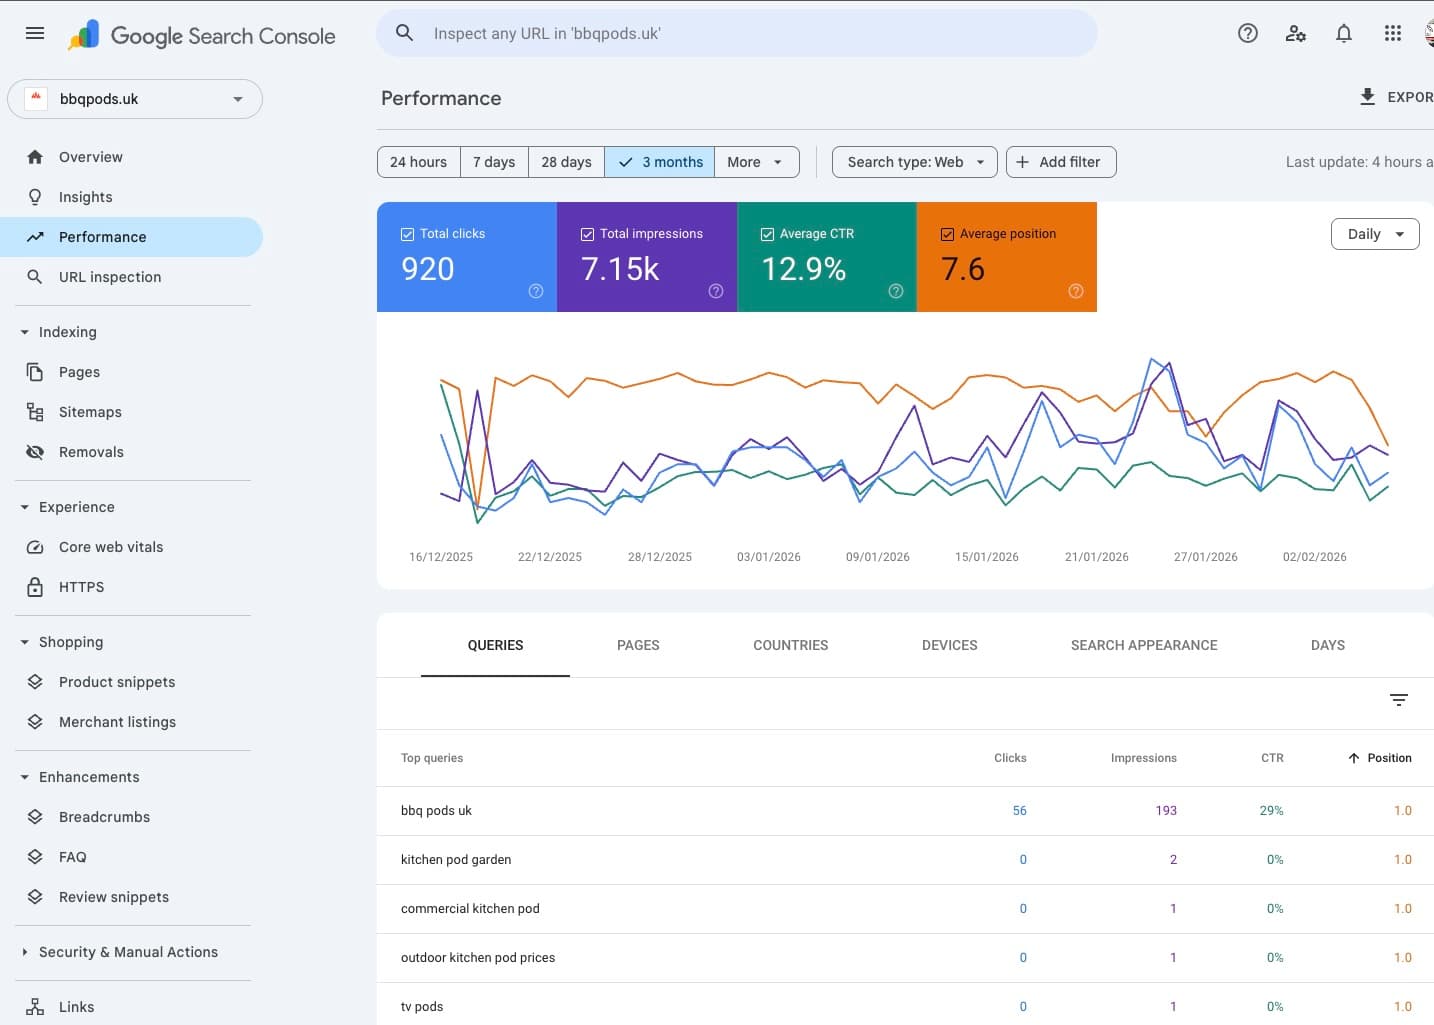Click the filter icon above the queries table
Screen dimensions: 1434x1025
coord(1398,700)
